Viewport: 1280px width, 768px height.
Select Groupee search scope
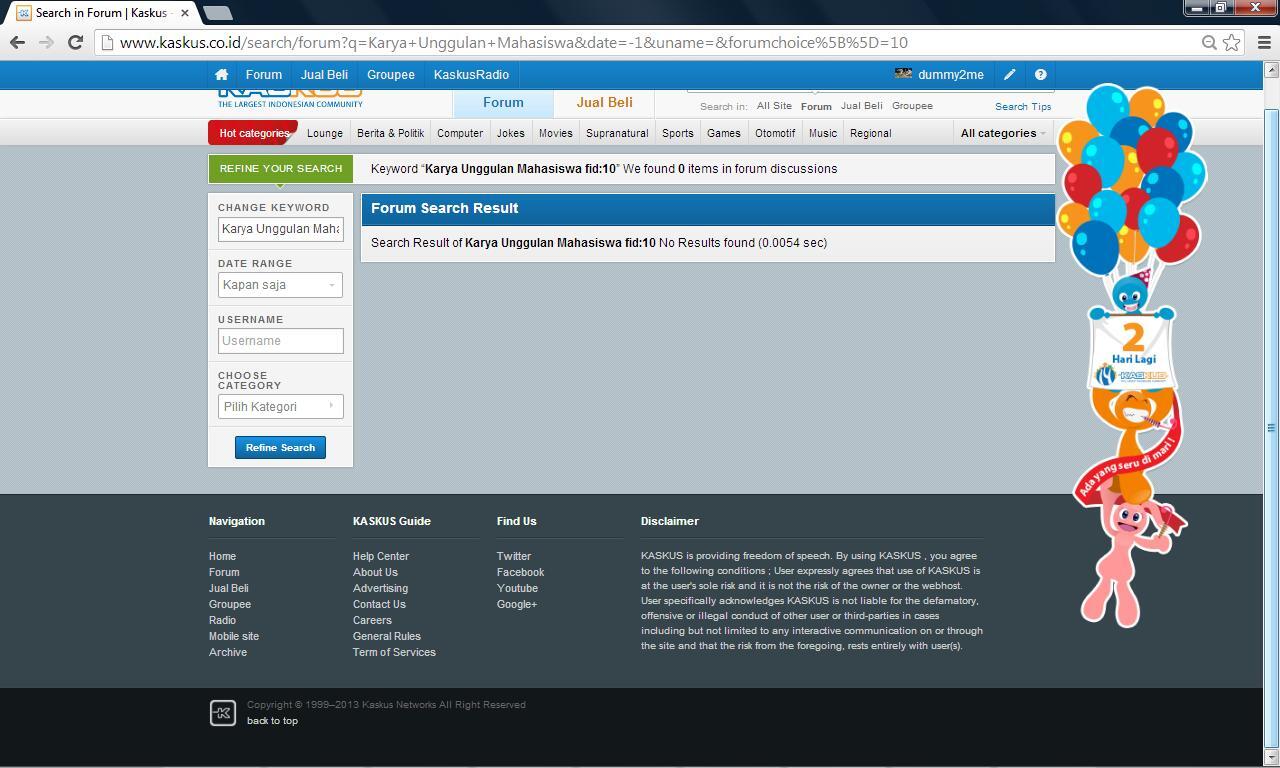pyautogui.click(x=912, y=106)
